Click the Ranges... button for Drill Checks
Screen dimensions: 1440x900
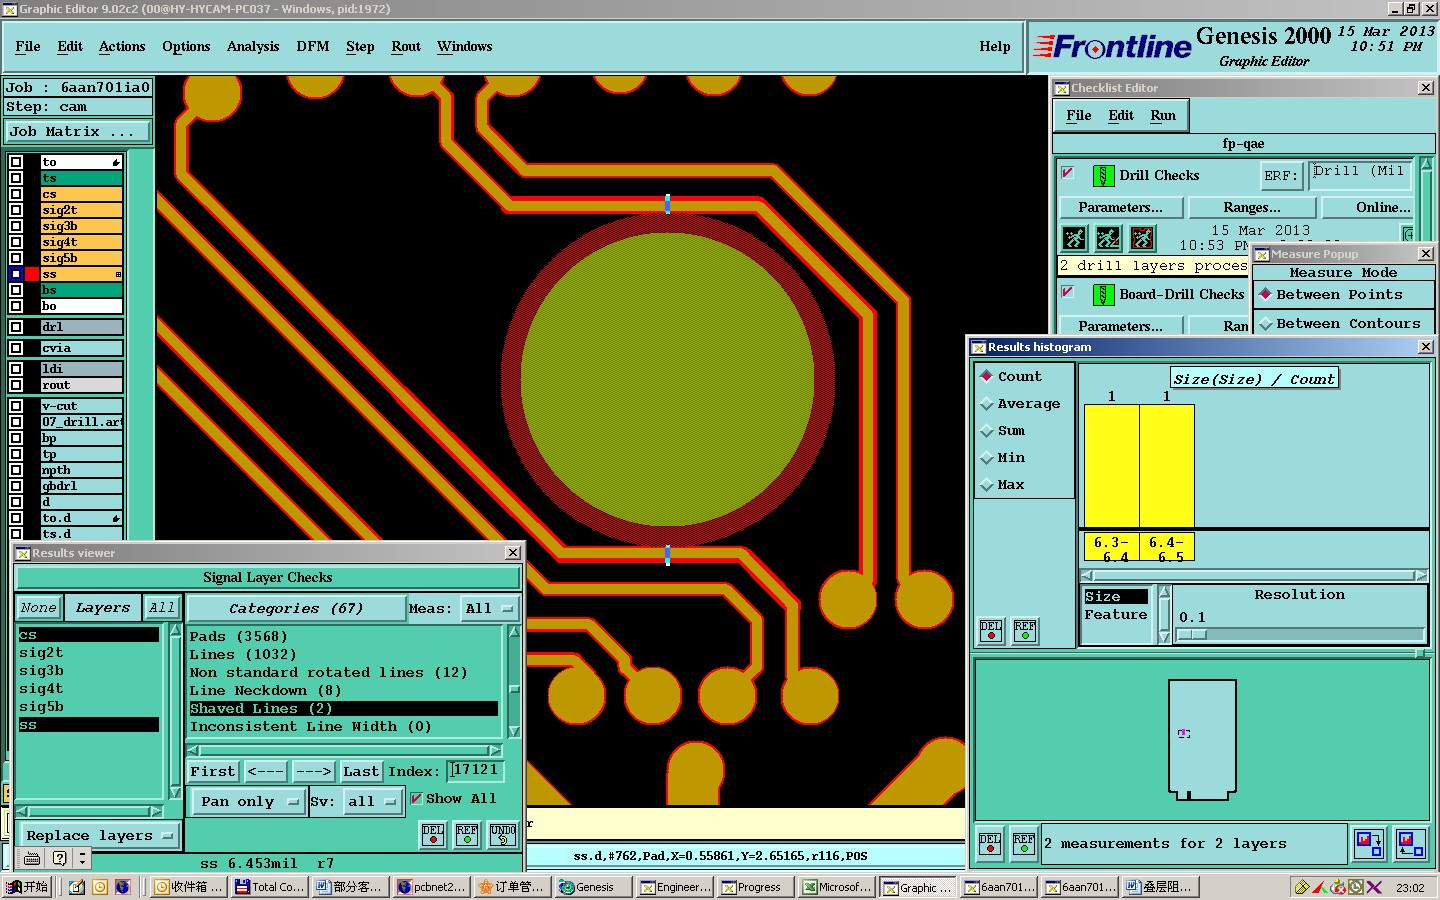[1251, 207]
